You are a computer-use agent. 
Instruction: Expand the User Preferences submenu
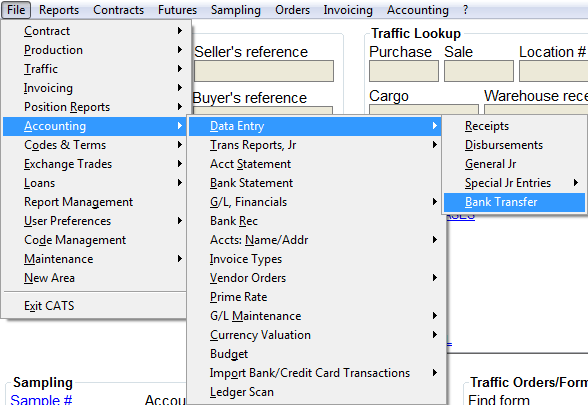tap(94, 221)
